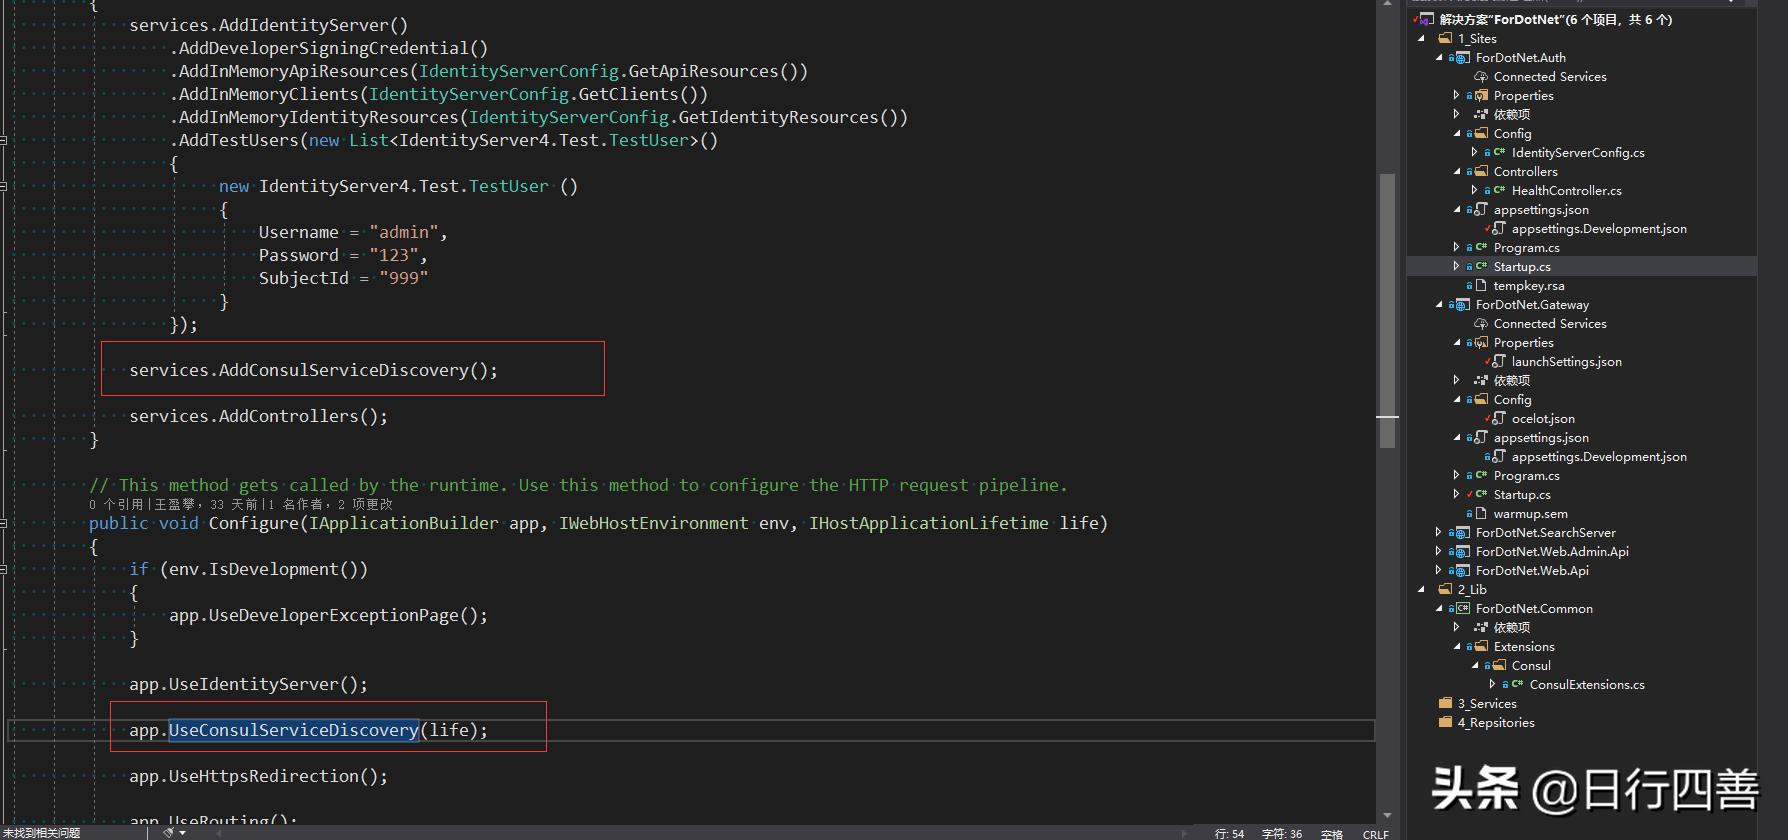
Task: Select launchSettings.json under Gateway Properties
Action: point(1566,362)
